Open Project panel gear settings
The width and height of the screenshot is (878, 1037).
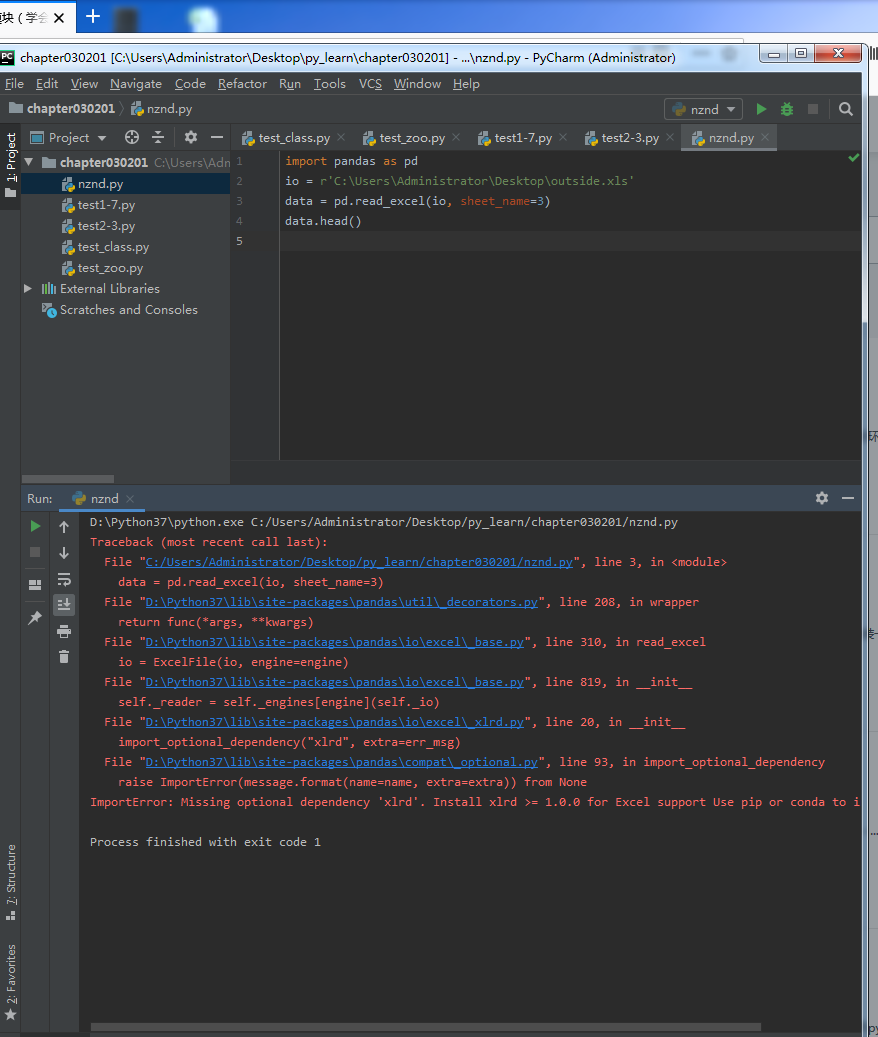coord(191,137)
